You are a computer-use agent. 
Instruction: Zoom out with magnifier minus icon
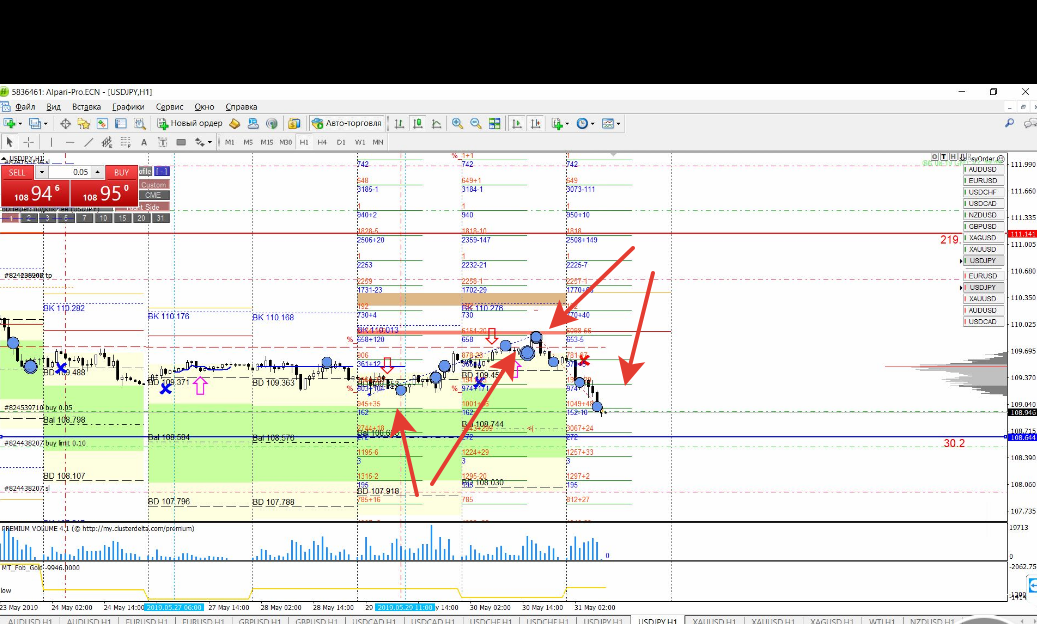[476, 124]
